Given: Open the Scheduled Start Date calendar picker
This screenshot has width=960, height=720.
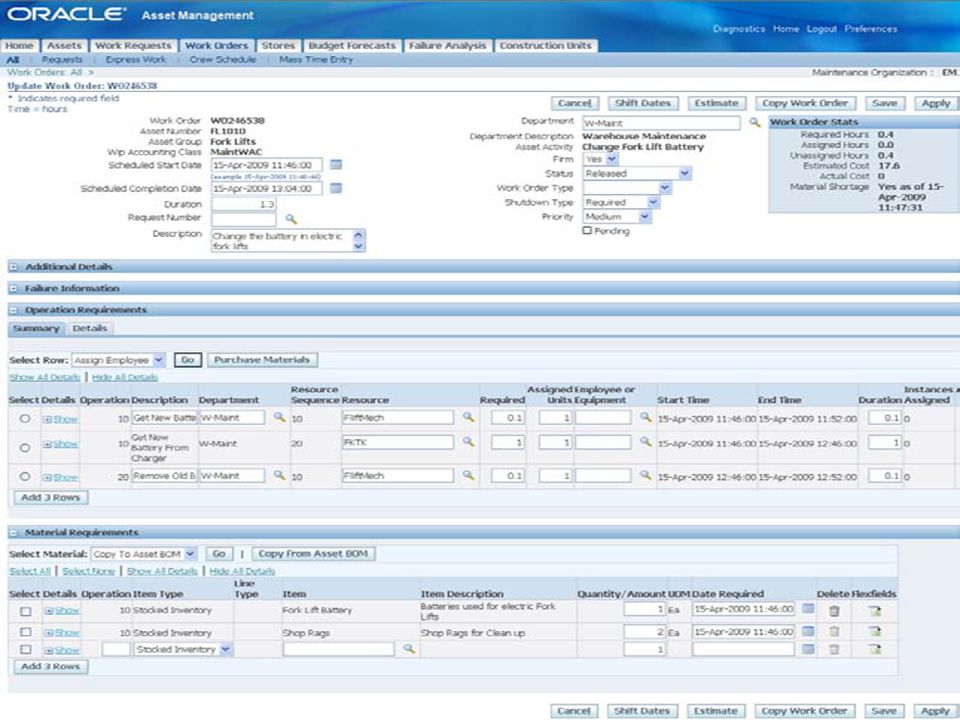Looking at the screenshot, I should (336, 165).
